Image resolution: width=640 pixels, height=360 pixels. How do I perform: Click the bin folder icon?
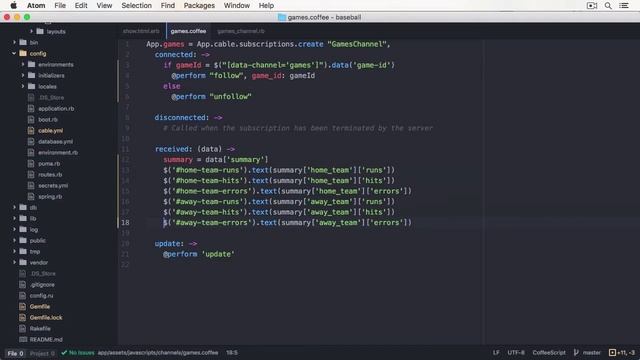pos(23,42)
